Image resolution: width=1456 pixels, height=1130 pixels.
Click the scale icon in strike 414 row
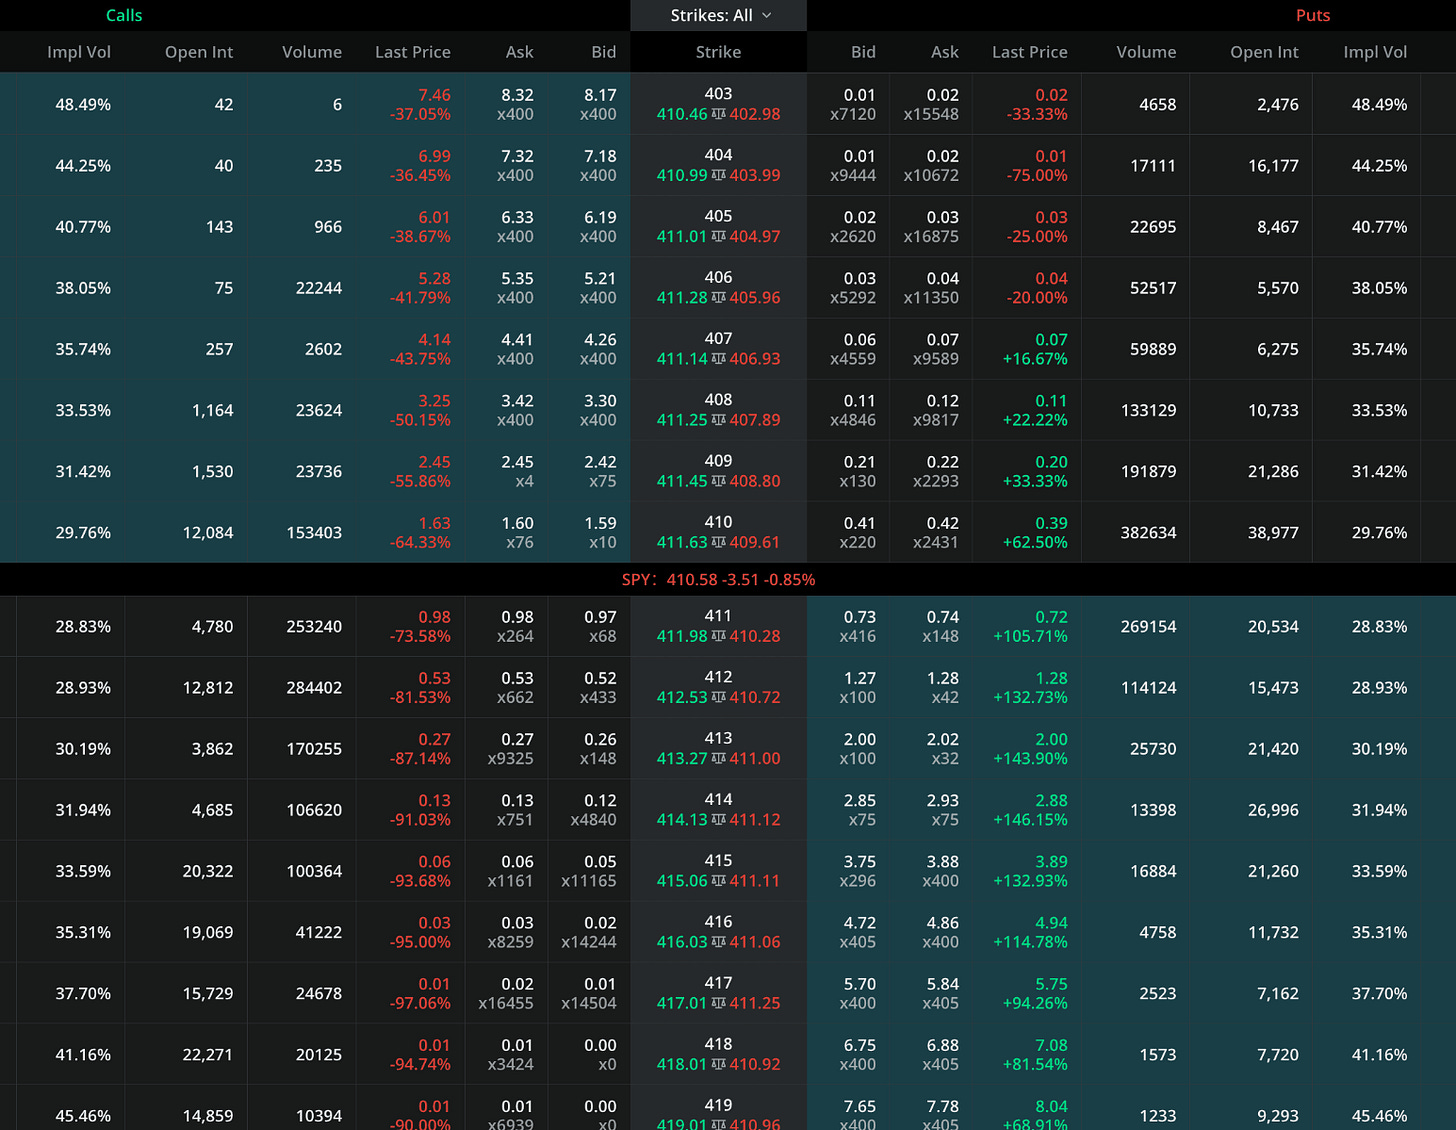(718, 819)
